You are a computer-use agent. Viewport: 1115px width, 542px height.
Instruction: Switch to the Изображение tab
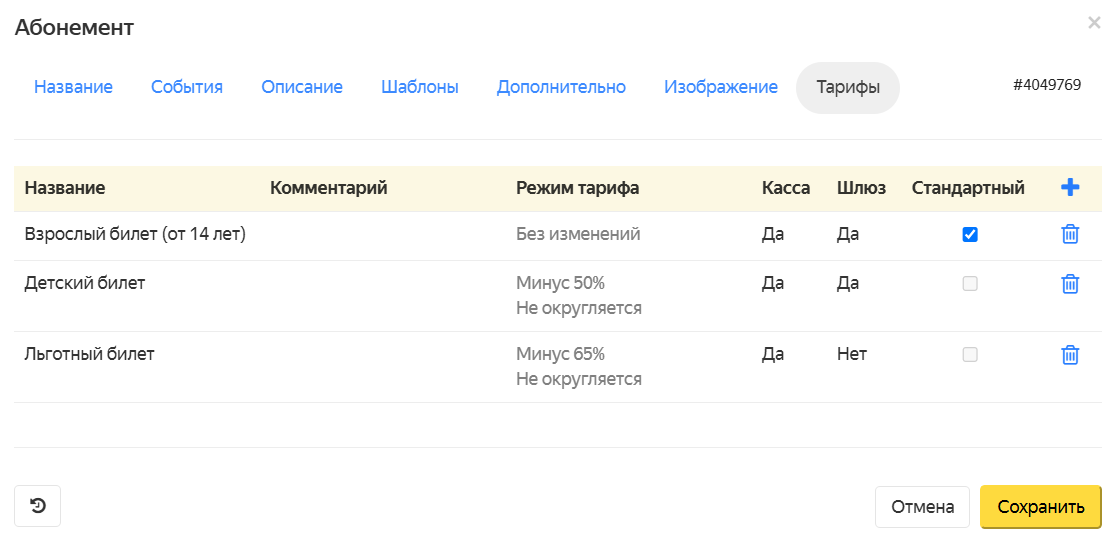click(721, 88)
